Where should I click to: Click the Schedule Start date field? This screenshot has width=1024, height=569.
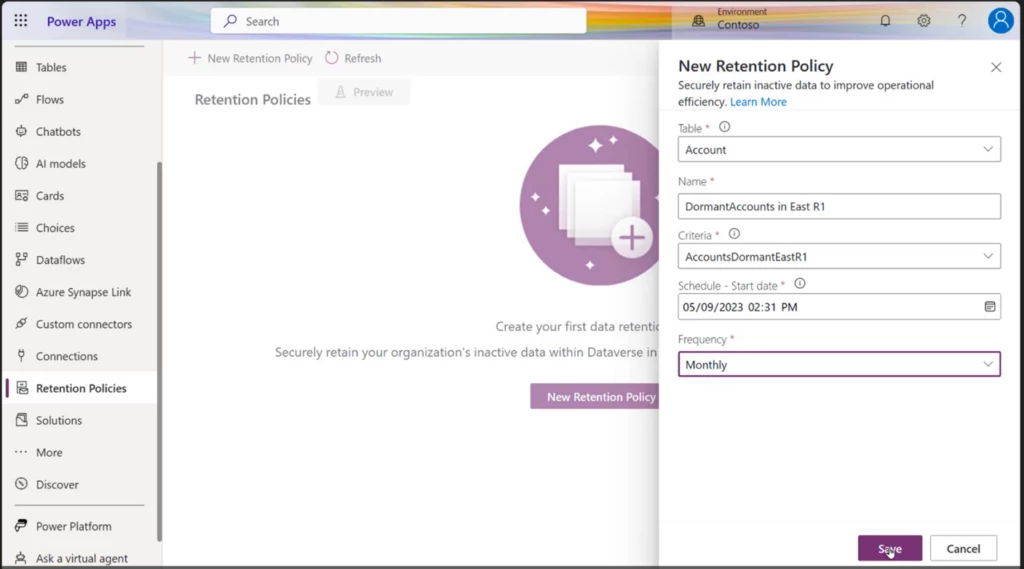pyautogui.click(x=839, y=307)
